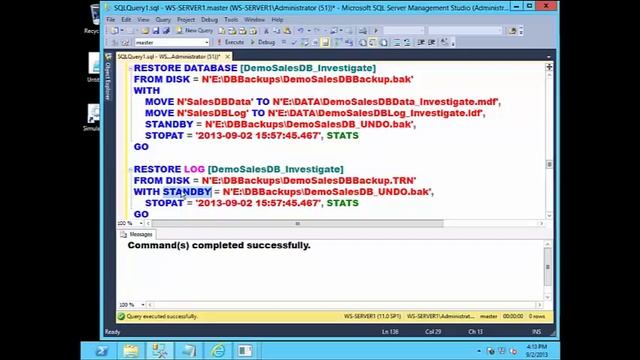Open the File menu
The image size is (640, 360).
pos(111,20)
